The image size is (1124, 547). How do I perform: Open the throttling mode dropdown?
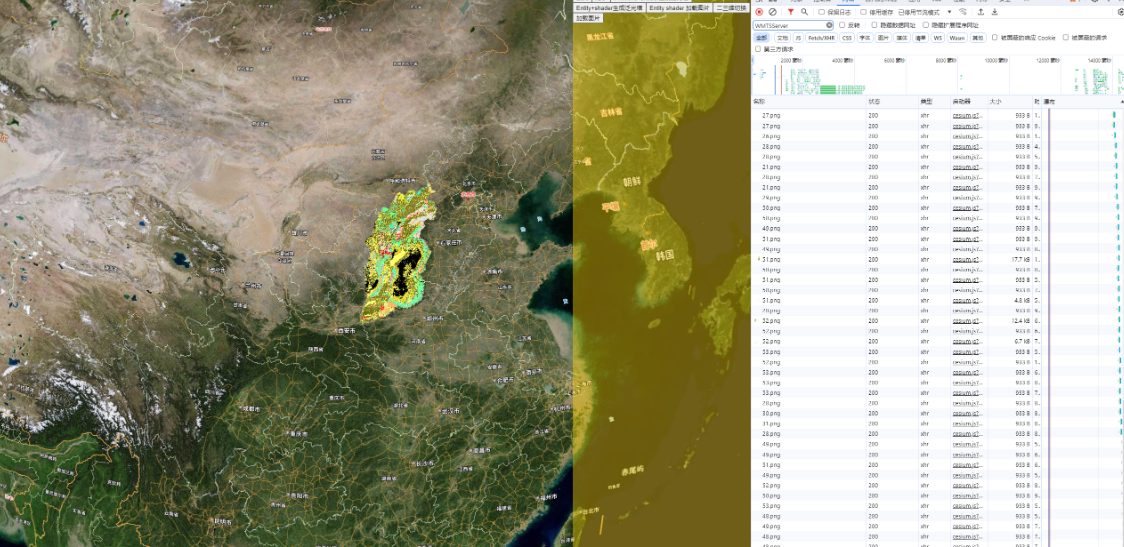click(x=949, y=12)
